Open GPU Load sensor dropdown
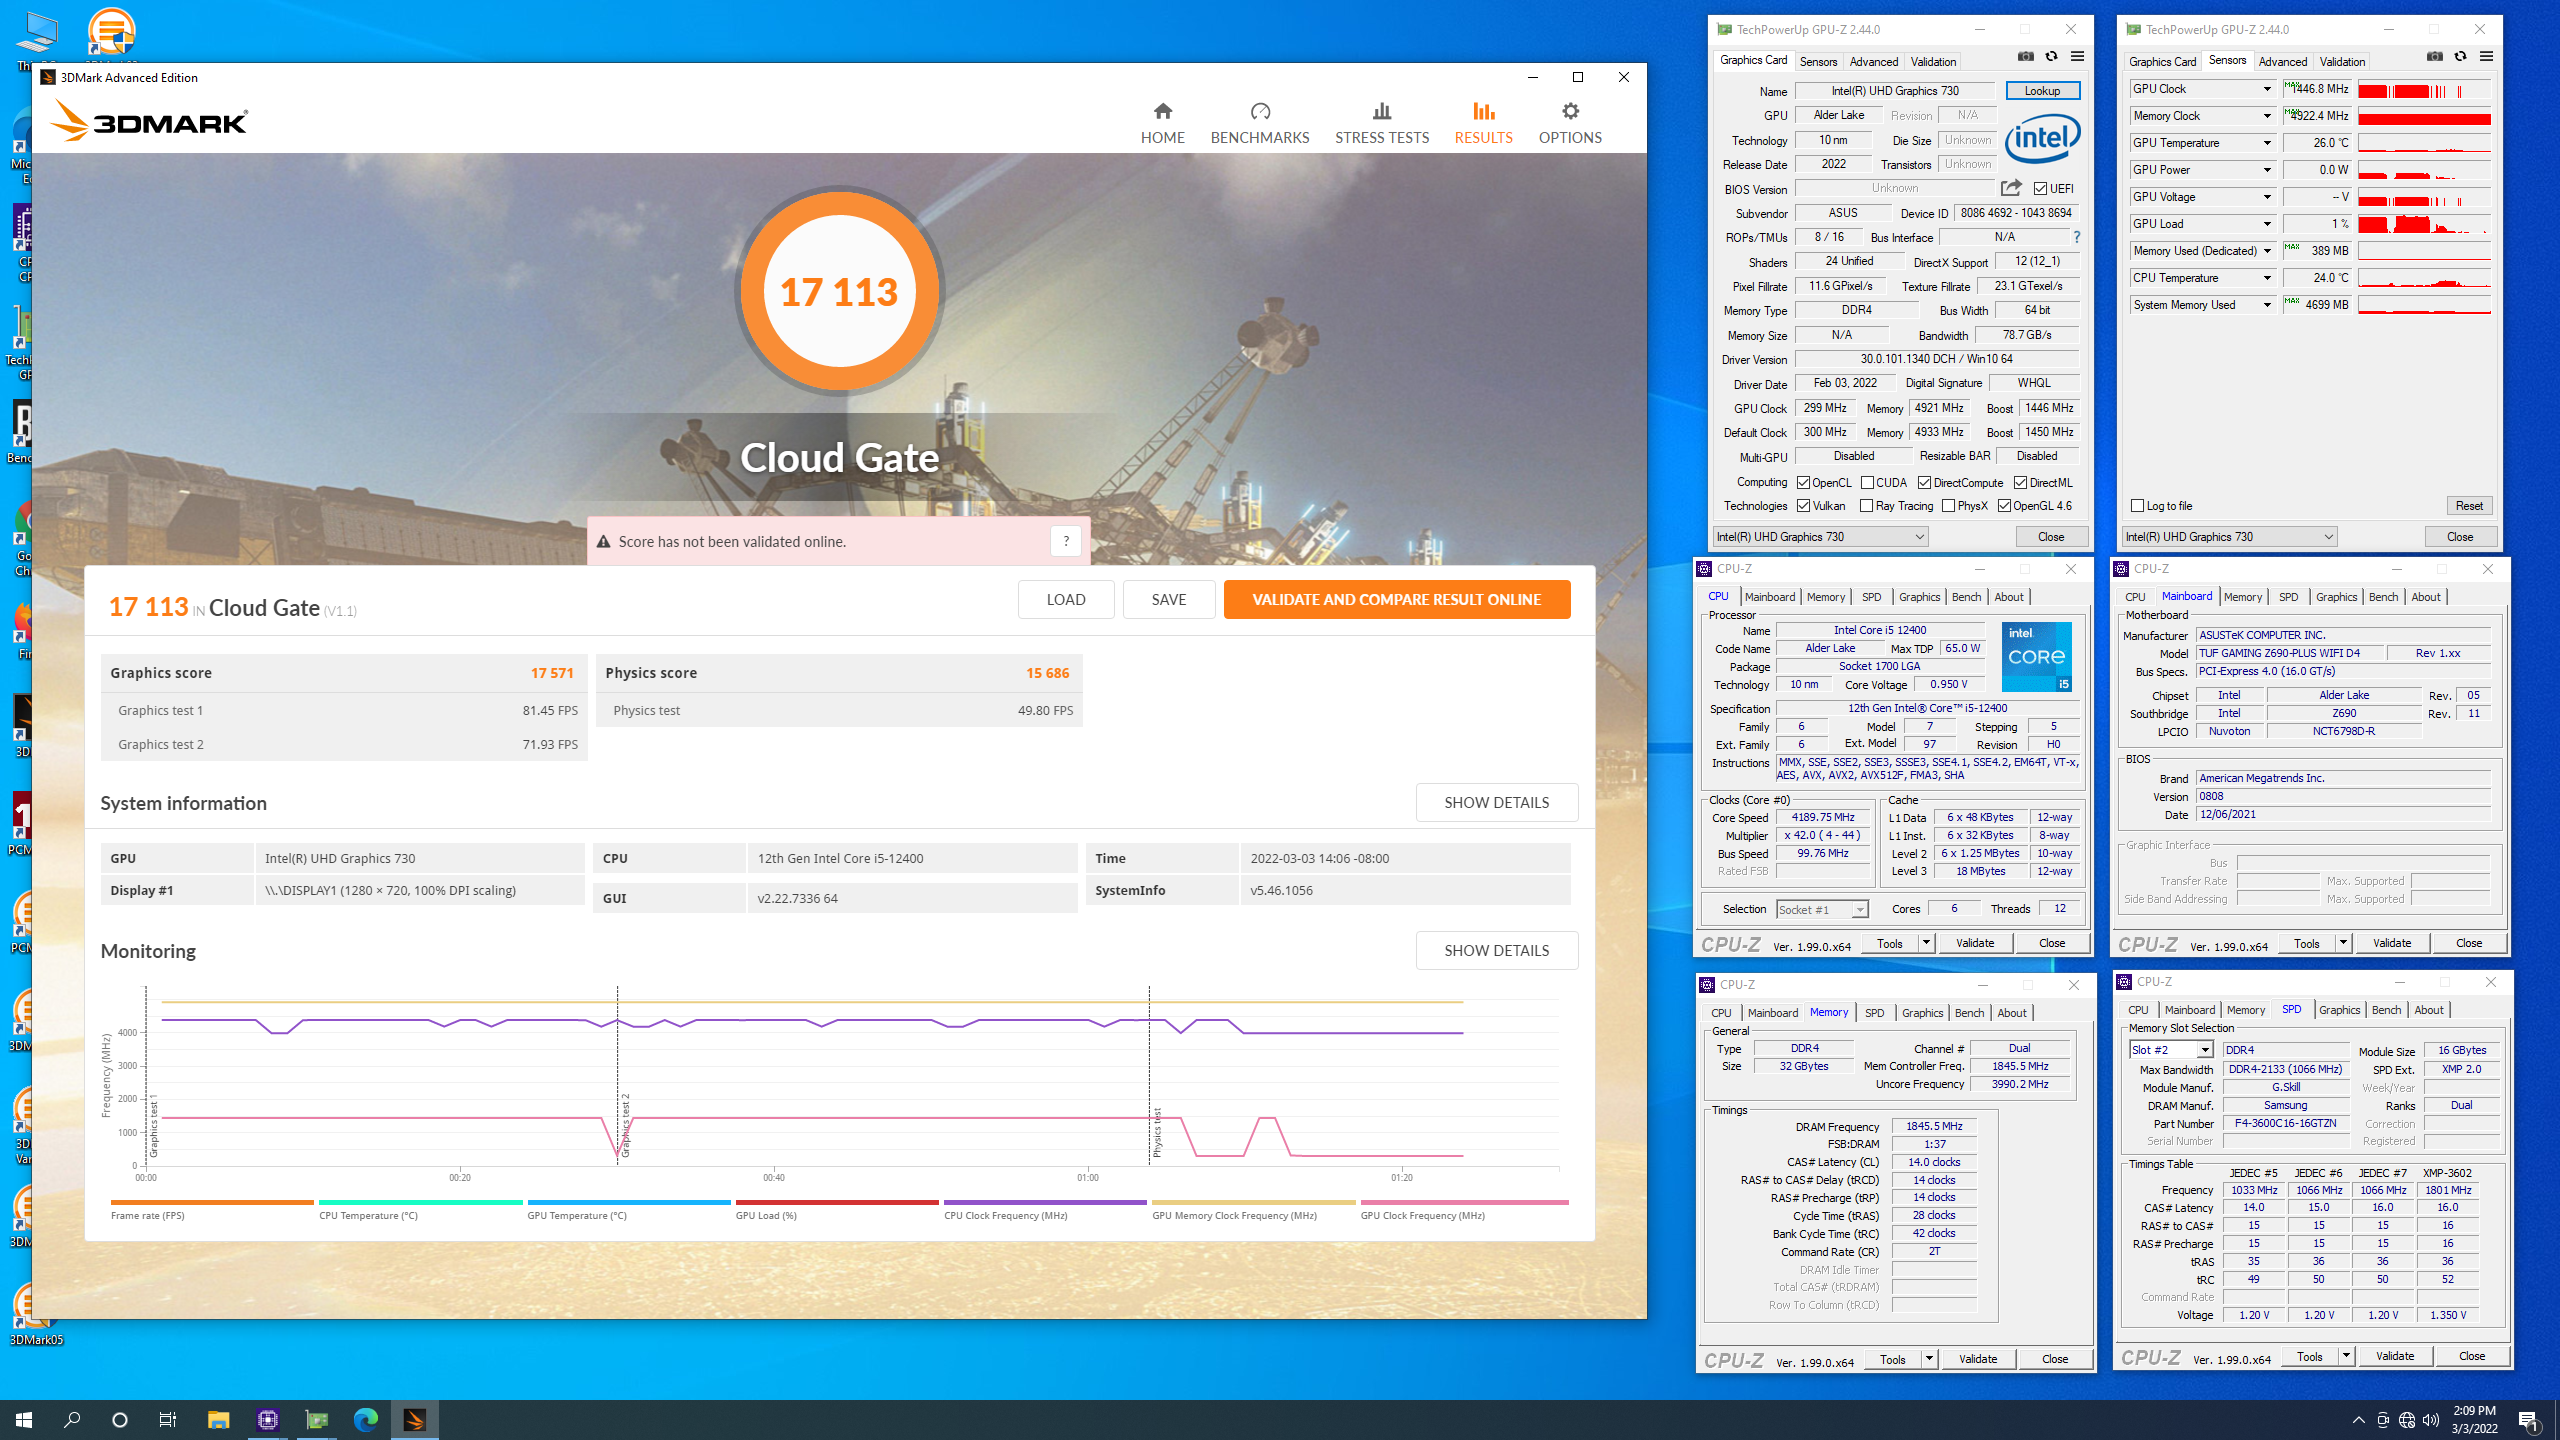The height and width of the screenshot is (1440, 2560). (x=2267, y=224)
